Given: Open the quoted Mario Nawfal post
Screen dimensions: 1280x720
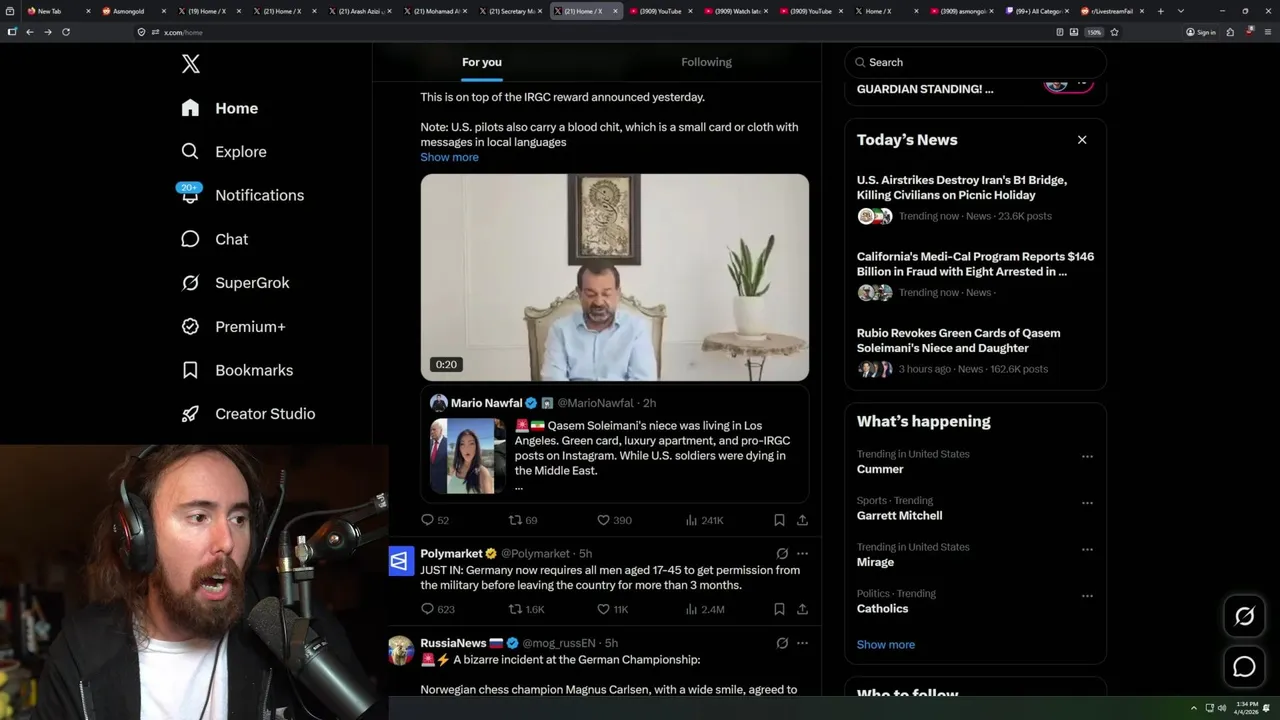Looking at the screenshot, I should coord(614,444).
